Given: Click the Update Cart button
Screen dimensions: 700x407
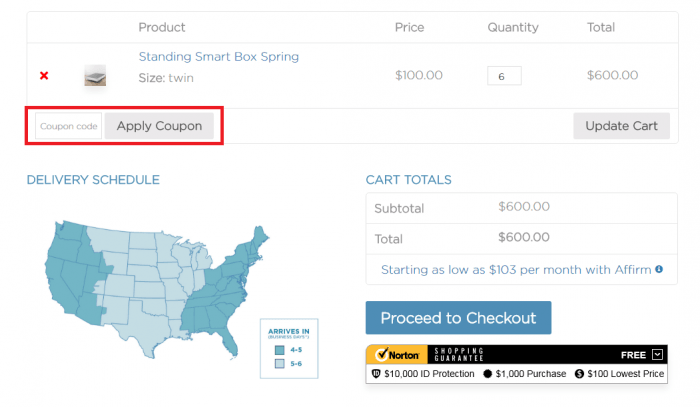Looking at the screenshot, I should click(x=621, y=126).
